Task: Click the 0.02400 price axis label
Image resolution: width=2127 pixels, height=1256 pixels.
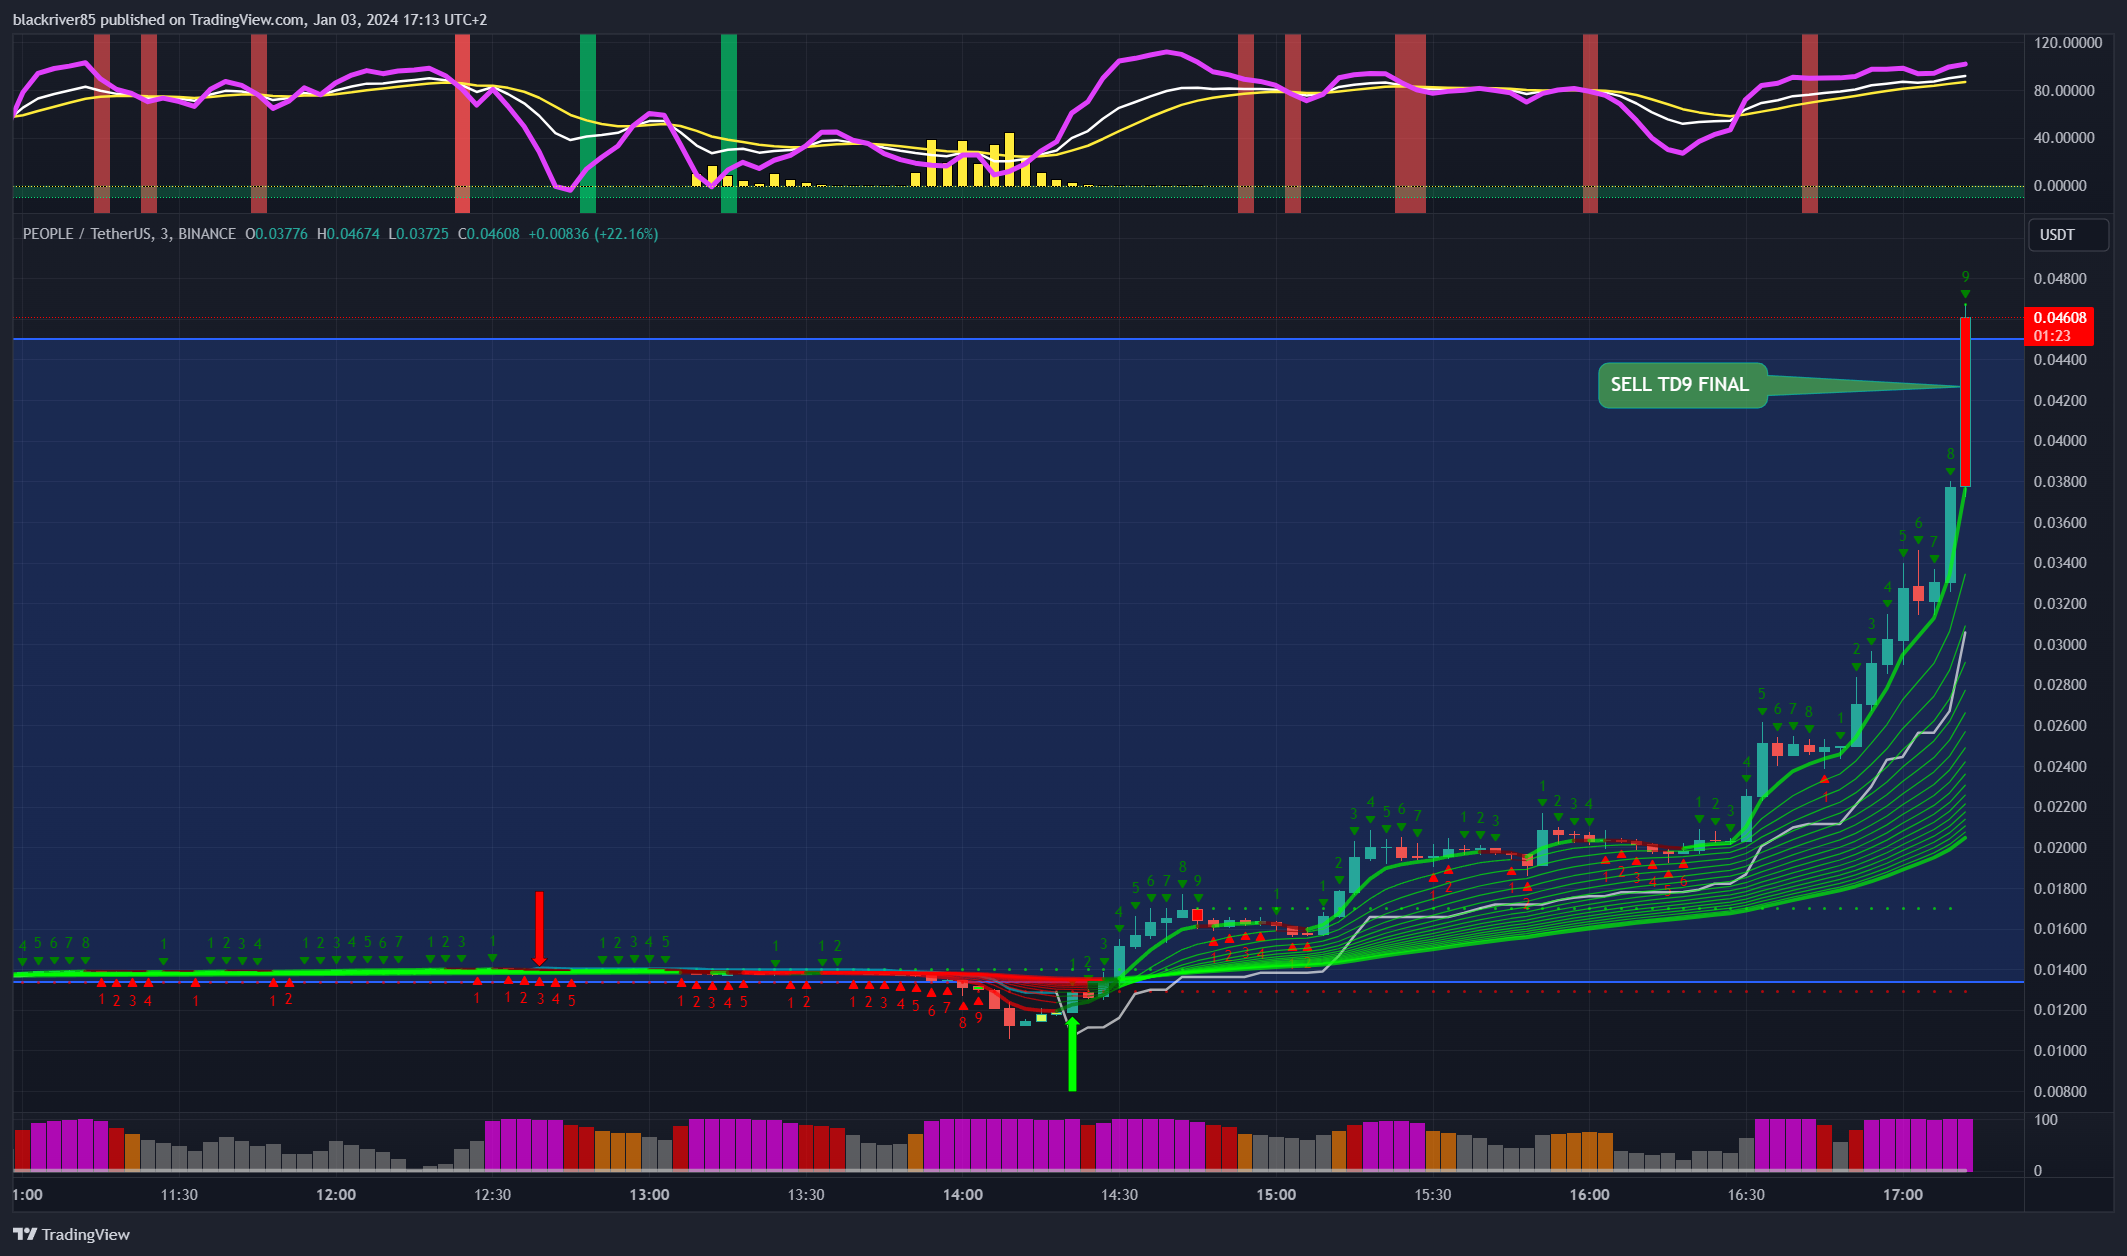Action: pyautogui.click(x=2060, y=767)
